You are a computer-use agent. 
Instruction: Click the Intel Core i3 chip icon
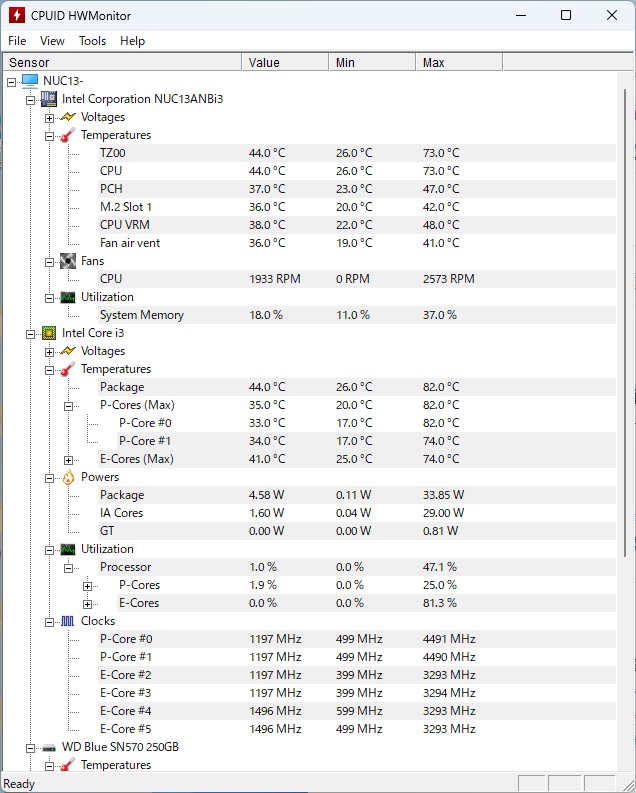[x=49, y=333]
